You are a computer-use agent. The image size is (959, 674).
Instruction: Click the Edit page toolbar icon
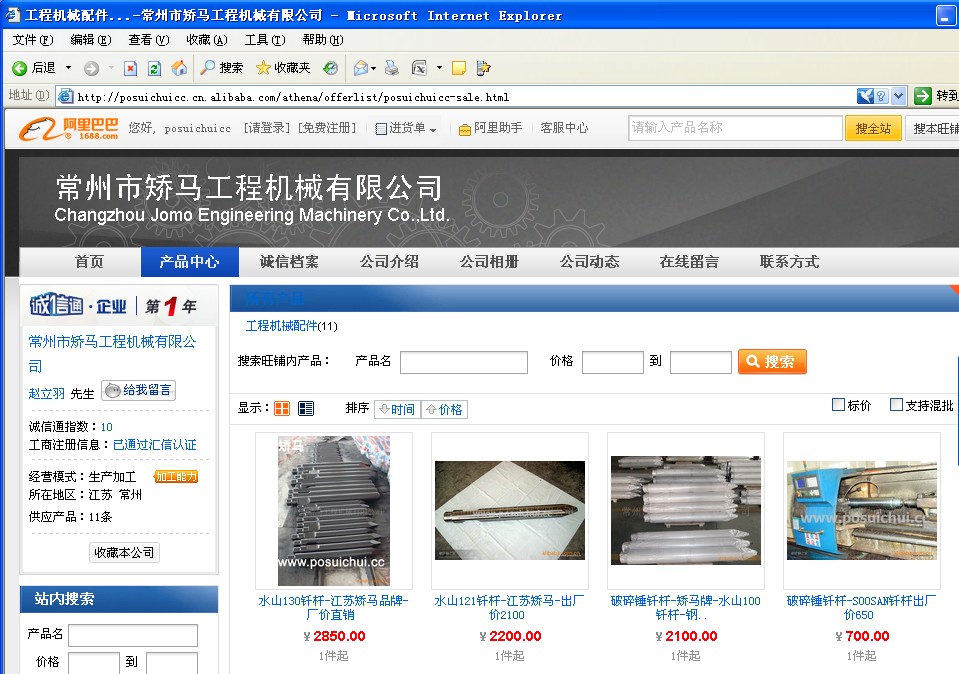coord(420,68)
